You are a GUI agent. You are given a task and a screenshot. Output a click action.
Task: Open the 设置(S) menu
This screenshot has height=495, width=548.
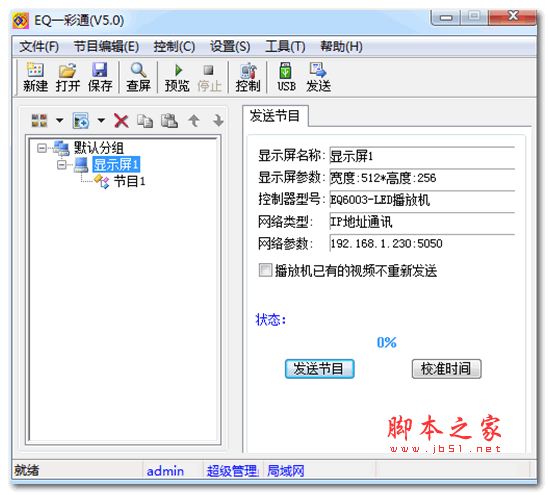(230, 46)
